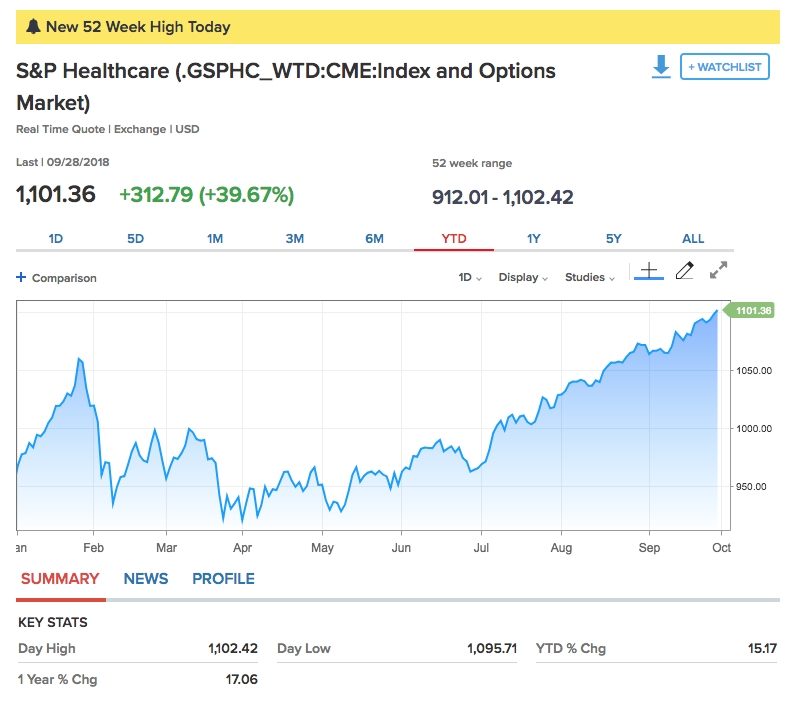Click the Day High value 1,102.42
The width and height of the screenshot is (794, 703).
click(x=233, y=648)
